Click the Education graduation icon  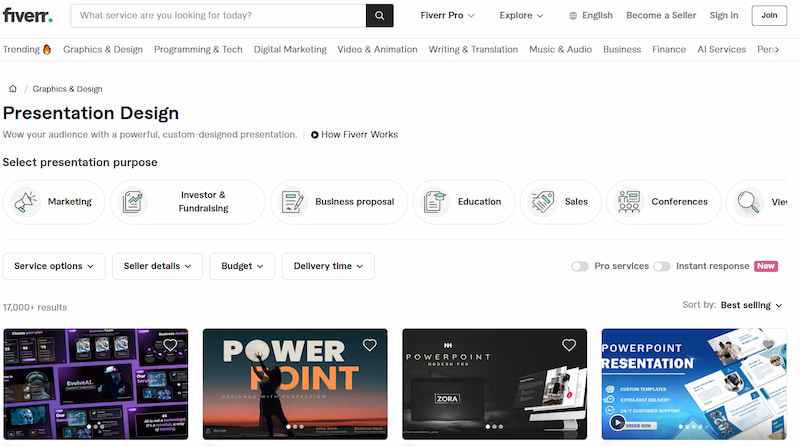pyautogui.click(x=435, y=202)
